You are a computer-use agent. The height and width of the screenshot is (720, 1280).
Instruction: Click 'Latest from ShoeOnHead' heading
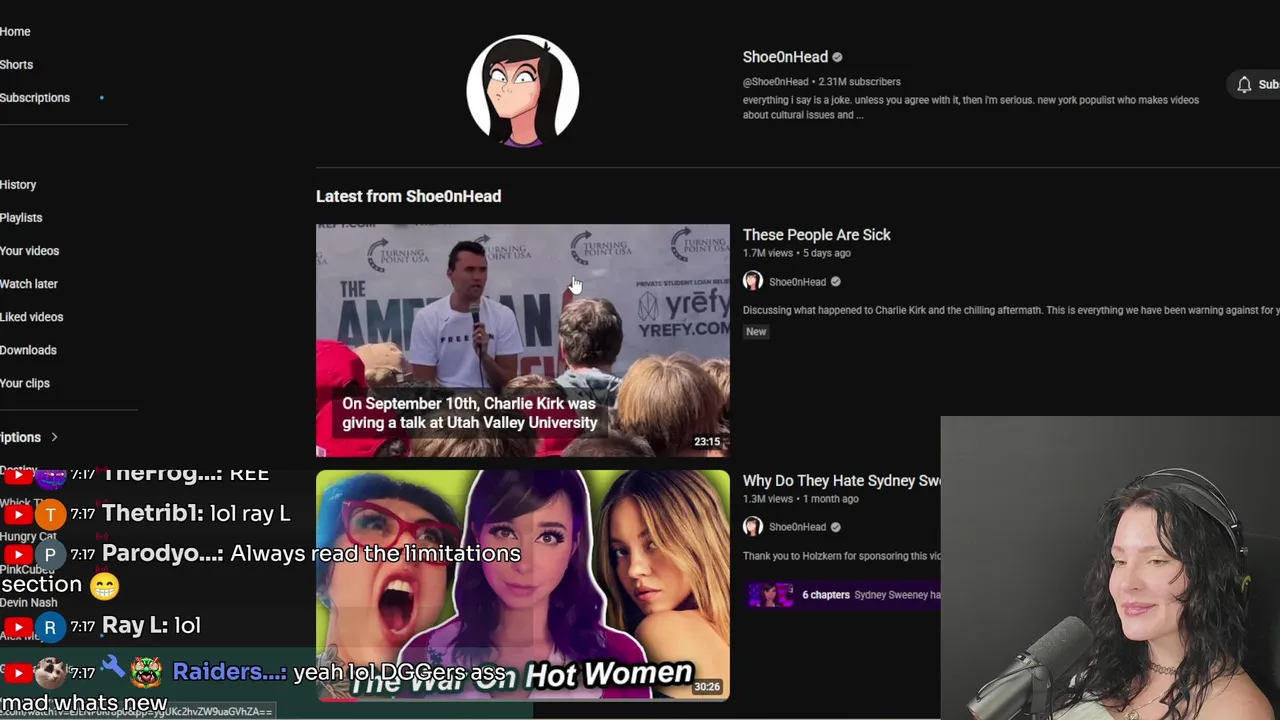coord(408,197)
